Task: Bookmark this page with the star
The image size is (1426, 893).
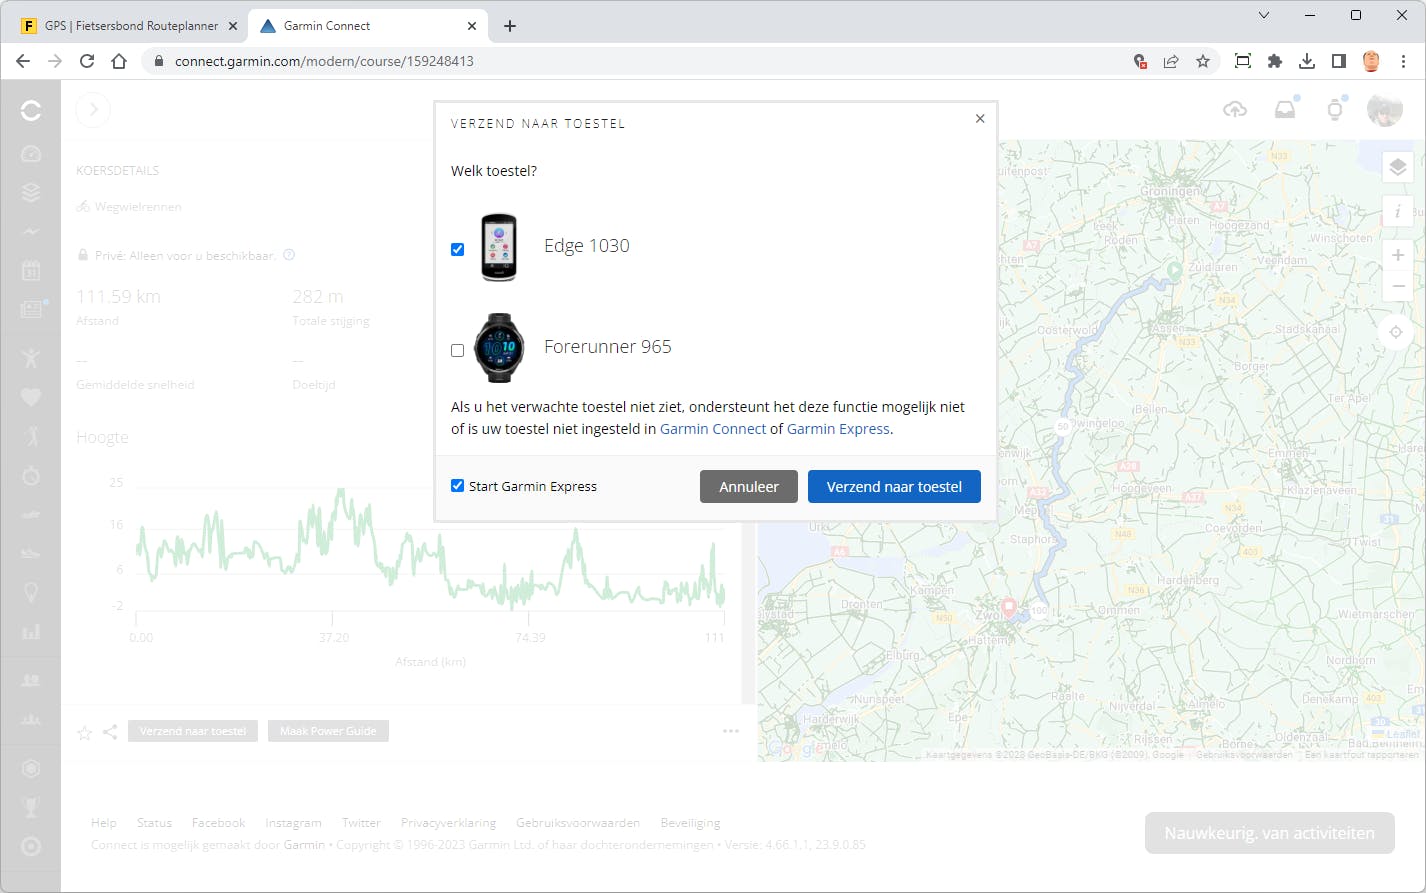Action: click(x=1203, y=61)
